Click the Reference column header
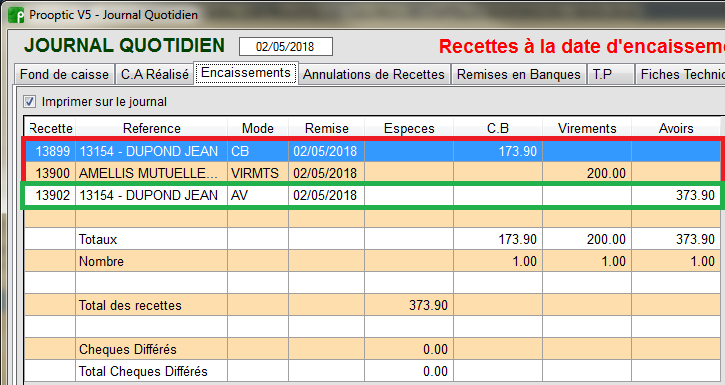The image size is (725, 385). (x=152, y=128)
